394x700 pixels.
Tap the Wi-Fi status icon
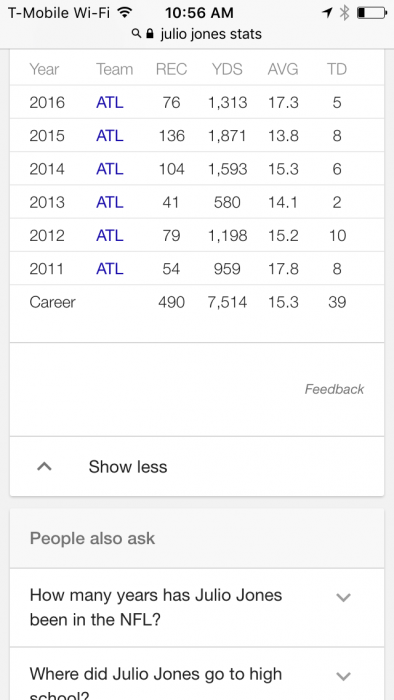point(125,13)
